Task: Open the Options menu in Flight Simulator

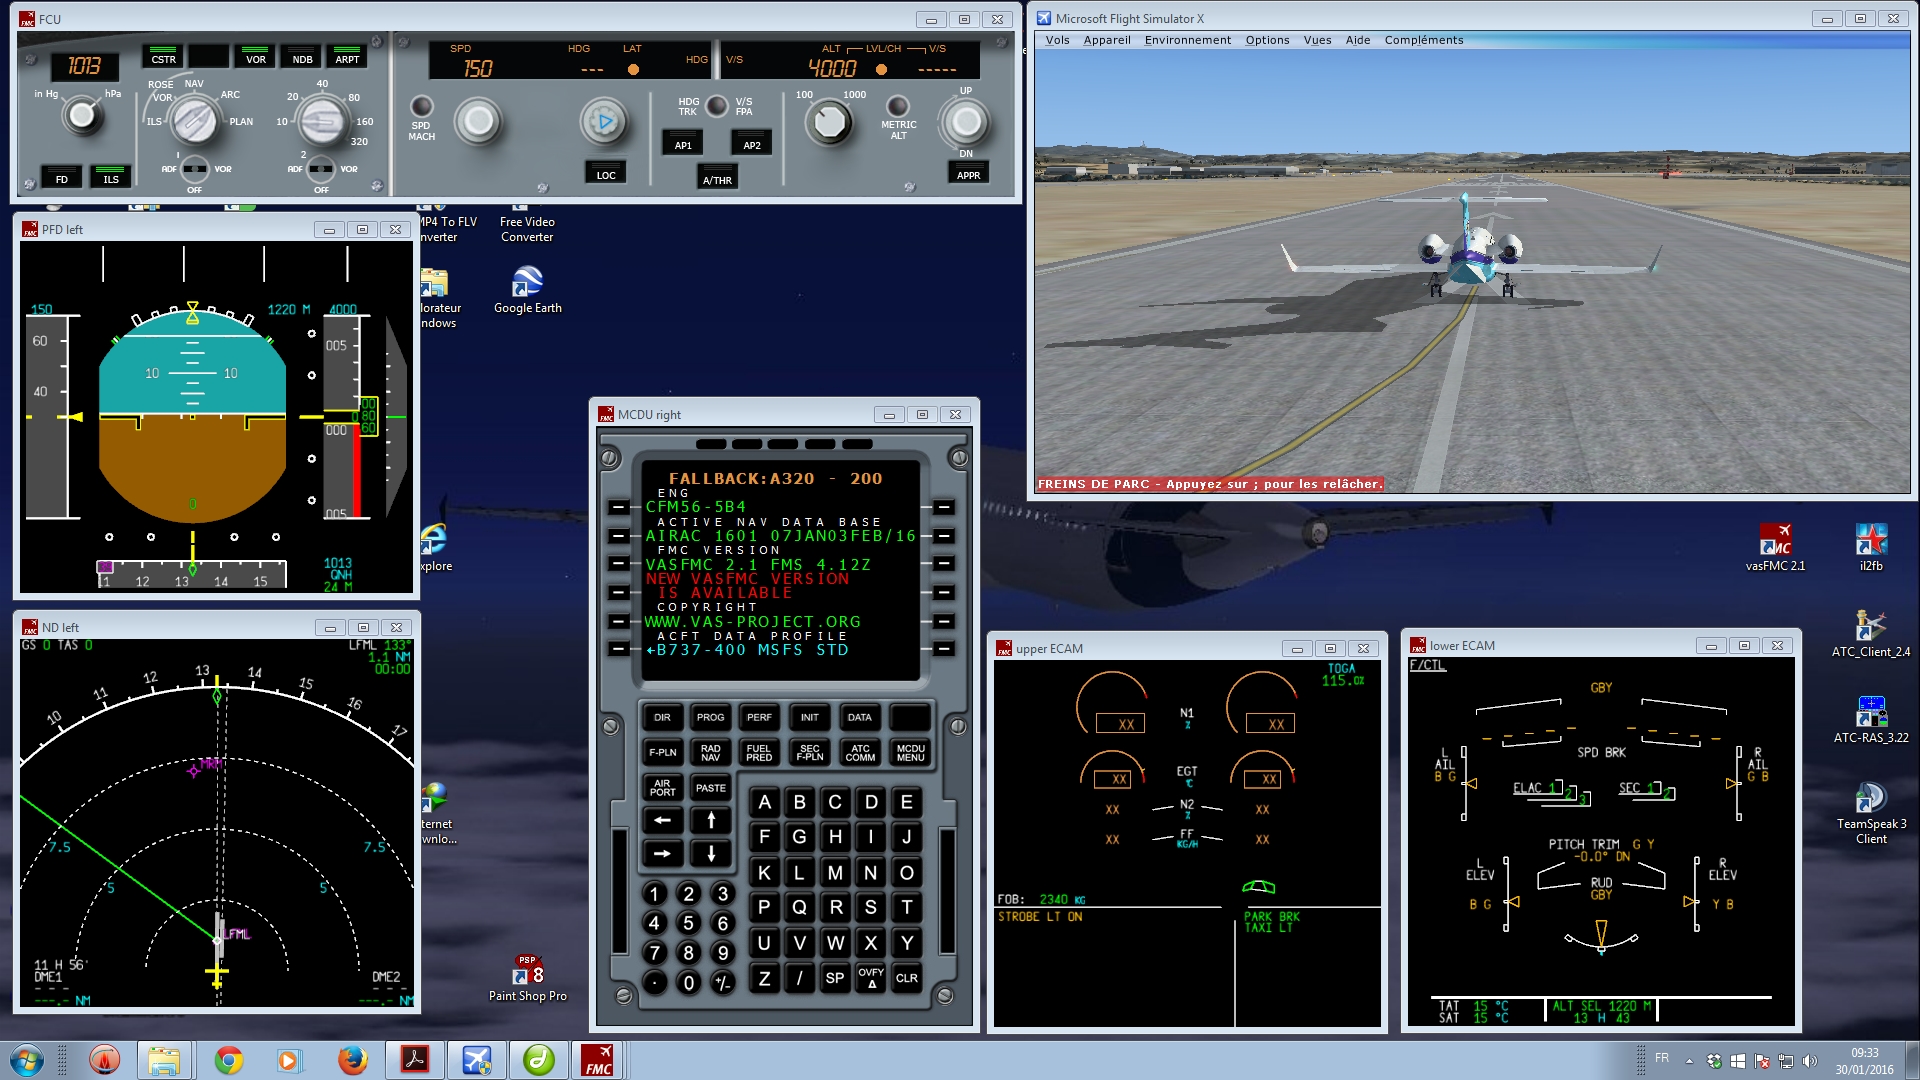Action: (1267, 40)
